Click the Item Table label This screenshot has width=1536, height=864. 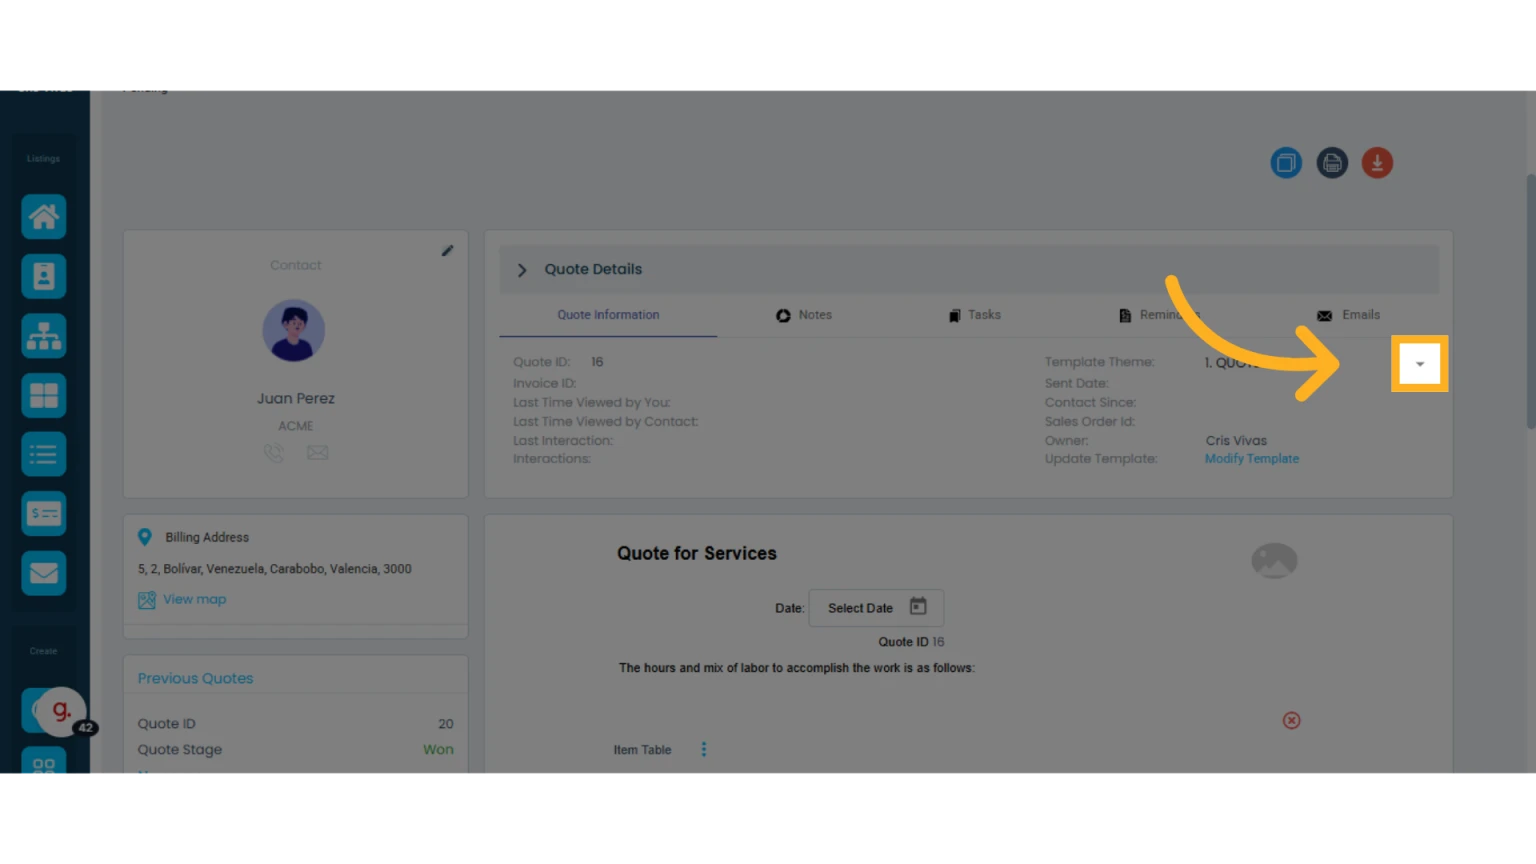pos(642,750)
